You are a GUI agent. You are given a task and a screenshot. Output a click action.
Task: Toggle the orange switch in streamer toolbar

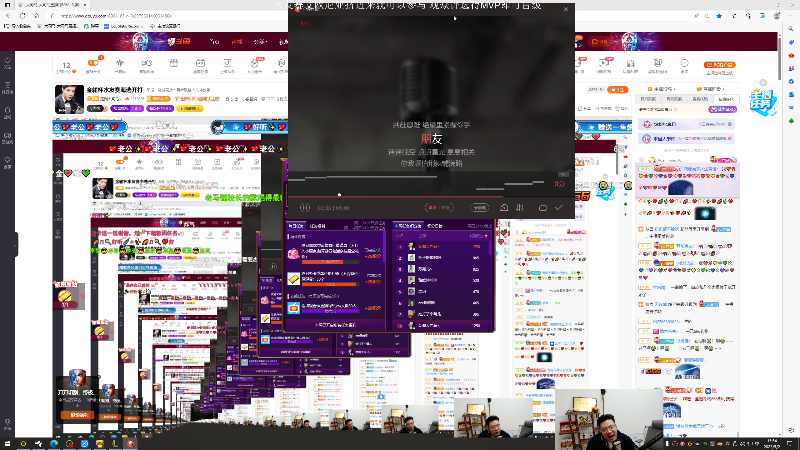93,63
